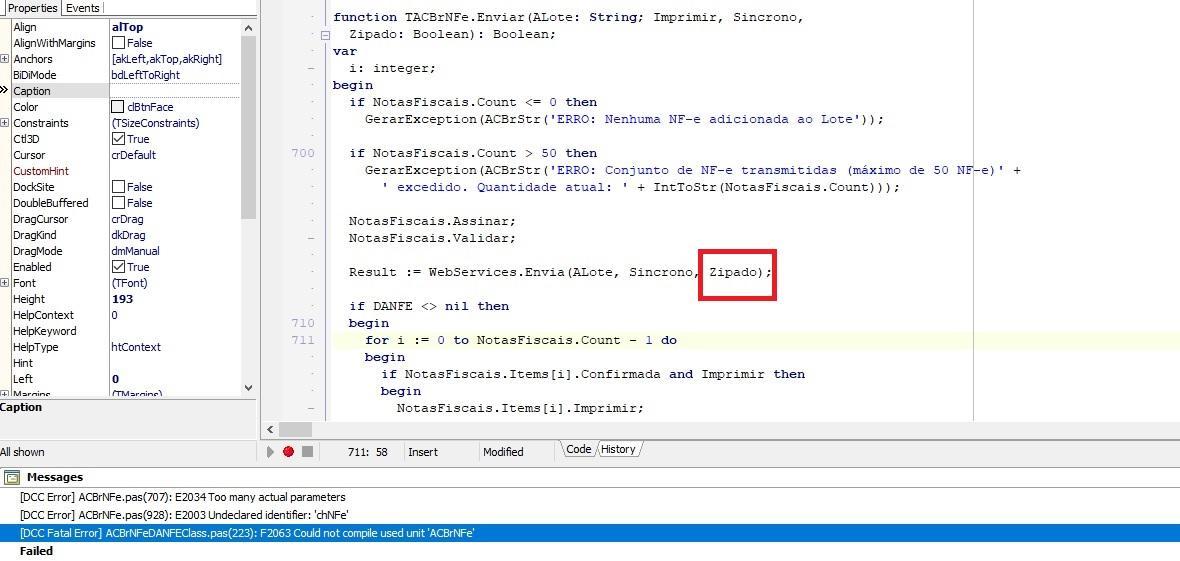Toggle the DockSite checkbox
Viewport: 1180px width, 561px height.
pyautogui.click(x=118, y=187)
